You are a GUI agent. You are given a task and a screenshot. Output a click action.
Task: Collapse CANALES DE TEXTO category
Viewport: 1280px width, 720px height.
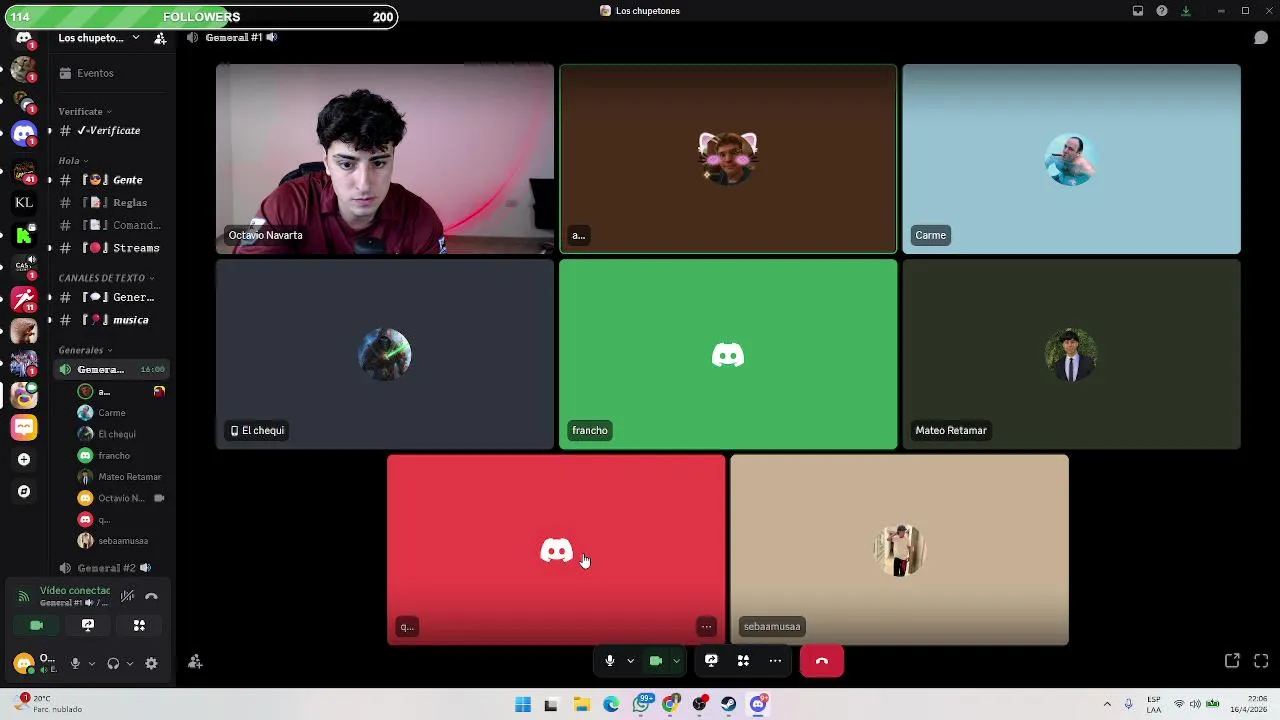(107, 278)
